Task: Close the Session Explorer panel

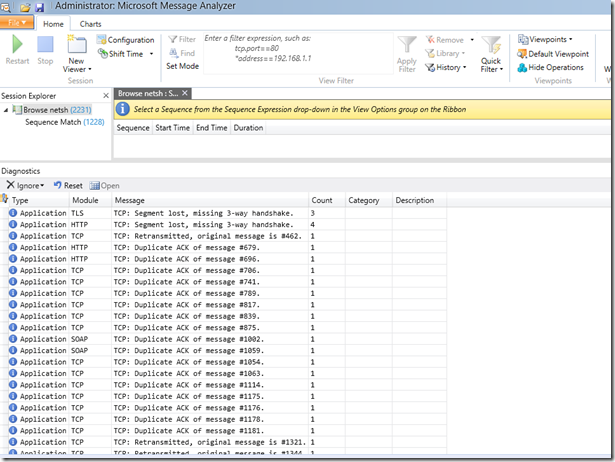Action: click(106, 96)
